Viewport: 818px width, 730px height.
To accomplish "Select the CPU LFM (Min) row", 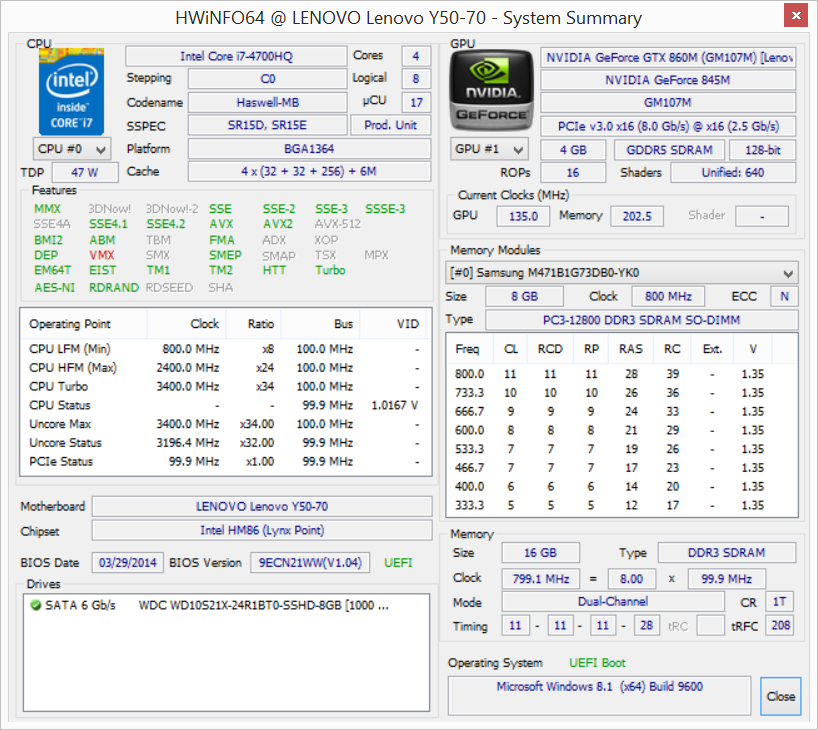I will (x=225, y=349).
